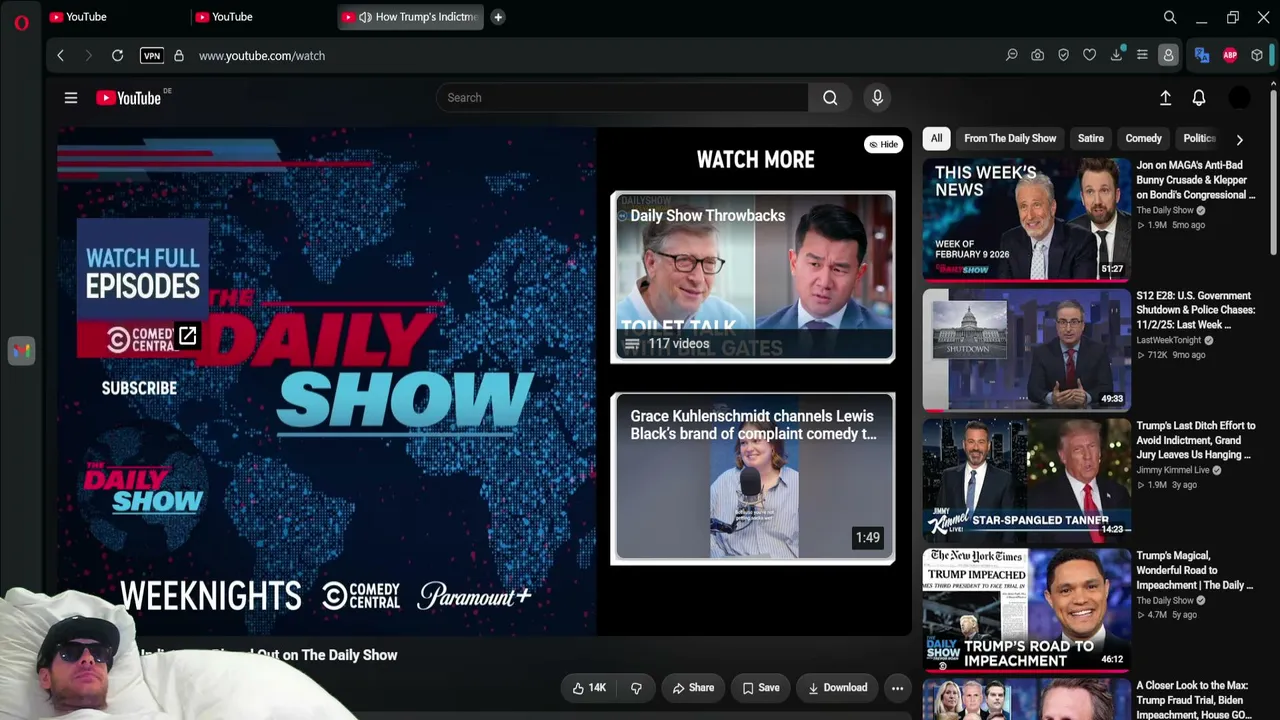Play the Shutdown 49:33 video thumbnail
This screenshot has height=720, width=1280.
pos(1027,350)
